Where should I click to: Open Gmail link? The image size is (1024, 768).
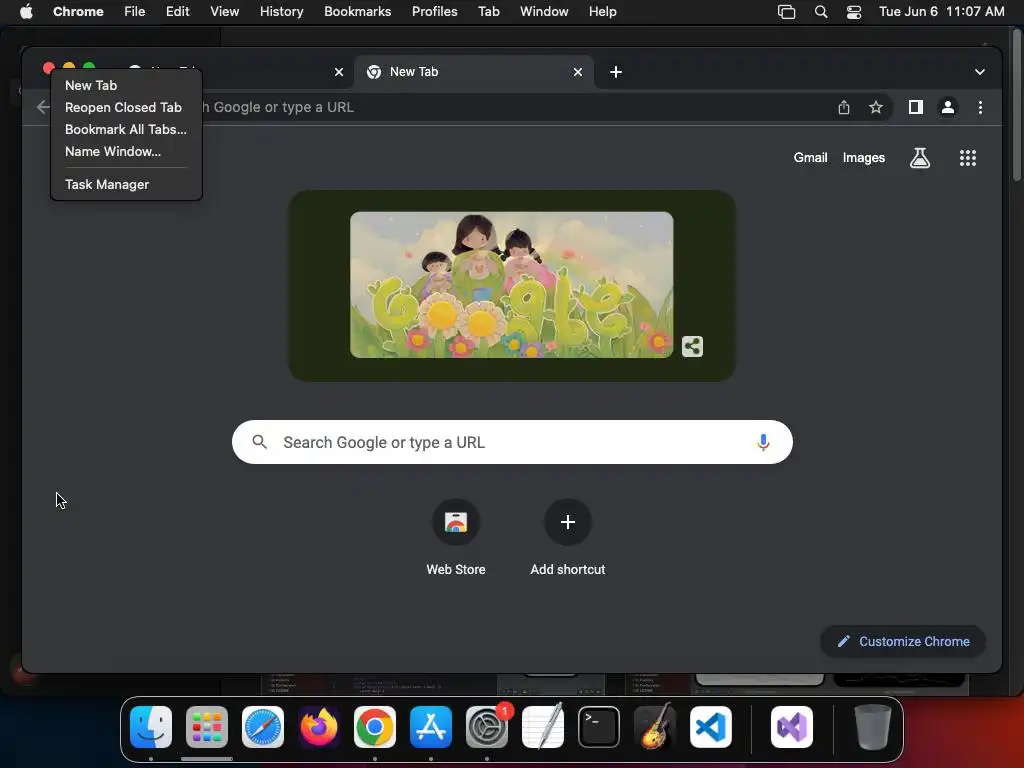click(810, 157)
